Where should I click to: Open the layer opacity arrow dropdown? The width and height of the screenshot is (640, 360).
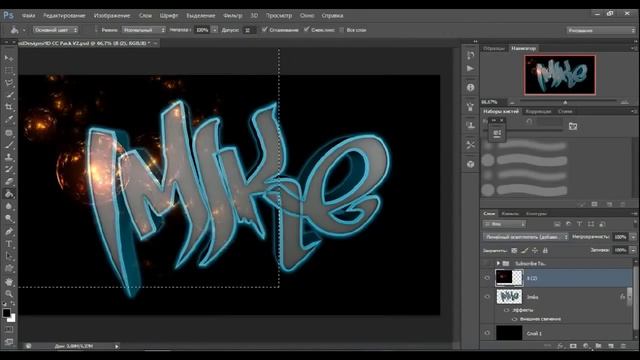633,237
